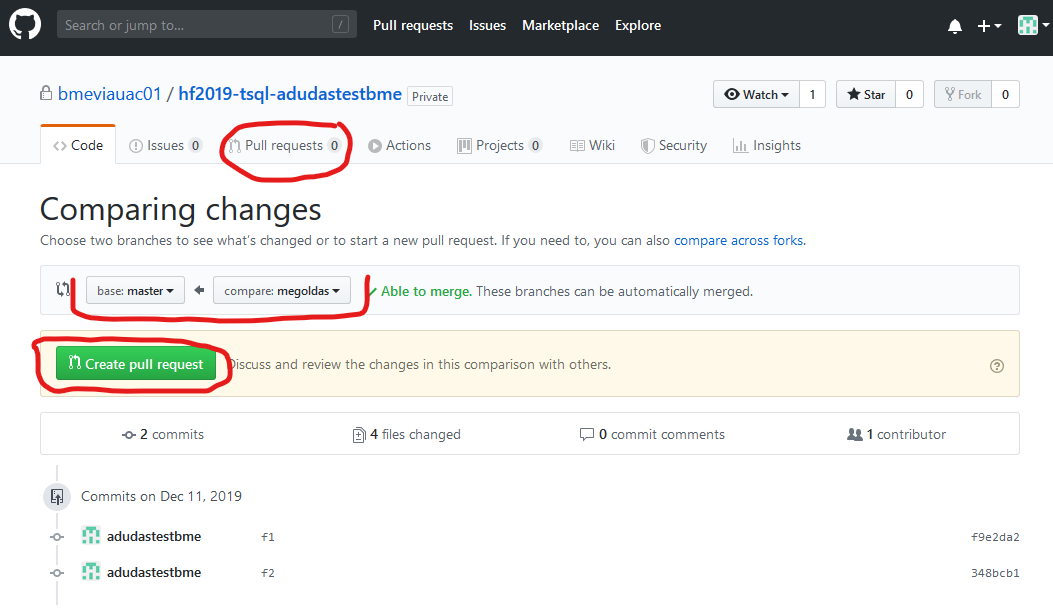
Task: Click commit hash f9e2da2
Action: coord(997,536)
